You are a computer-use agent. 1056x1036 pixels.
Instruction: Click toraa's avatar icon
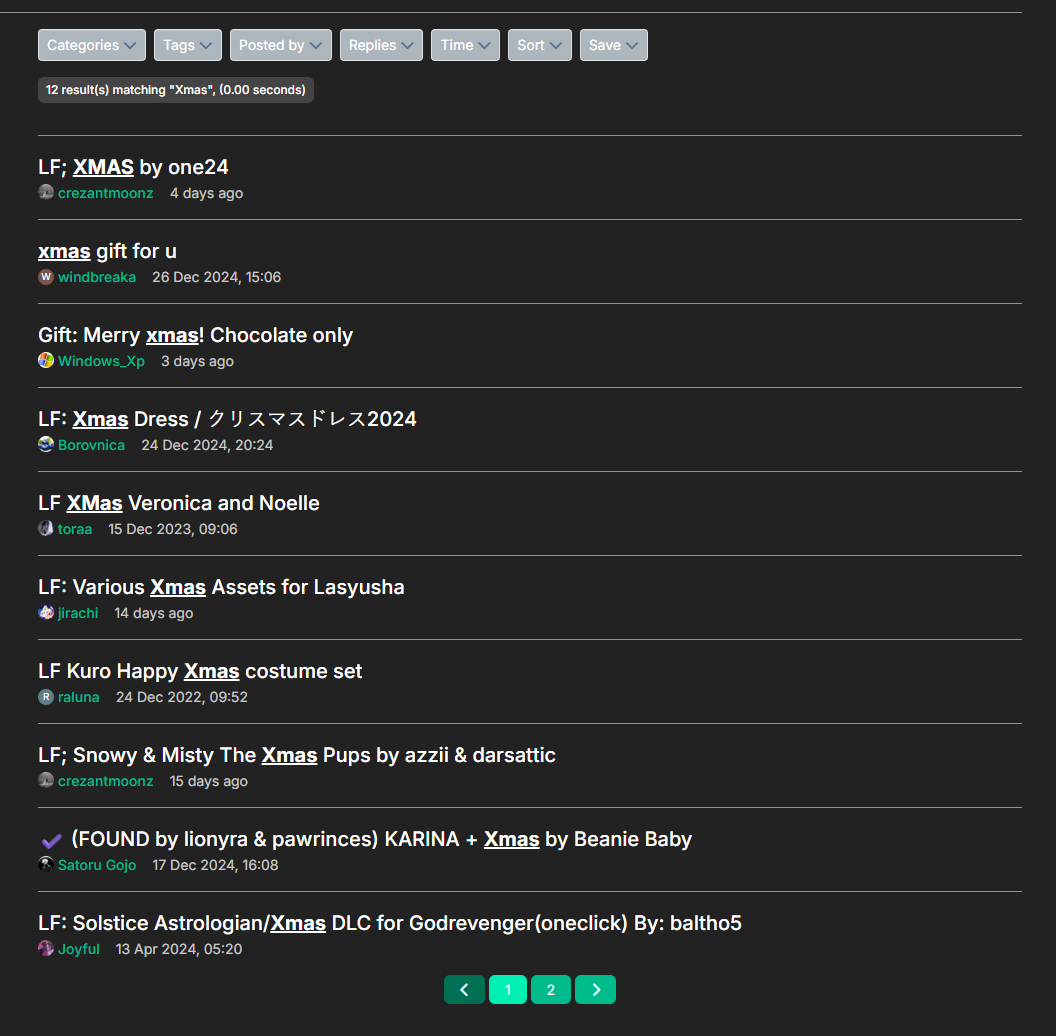[x=46, y=529]
